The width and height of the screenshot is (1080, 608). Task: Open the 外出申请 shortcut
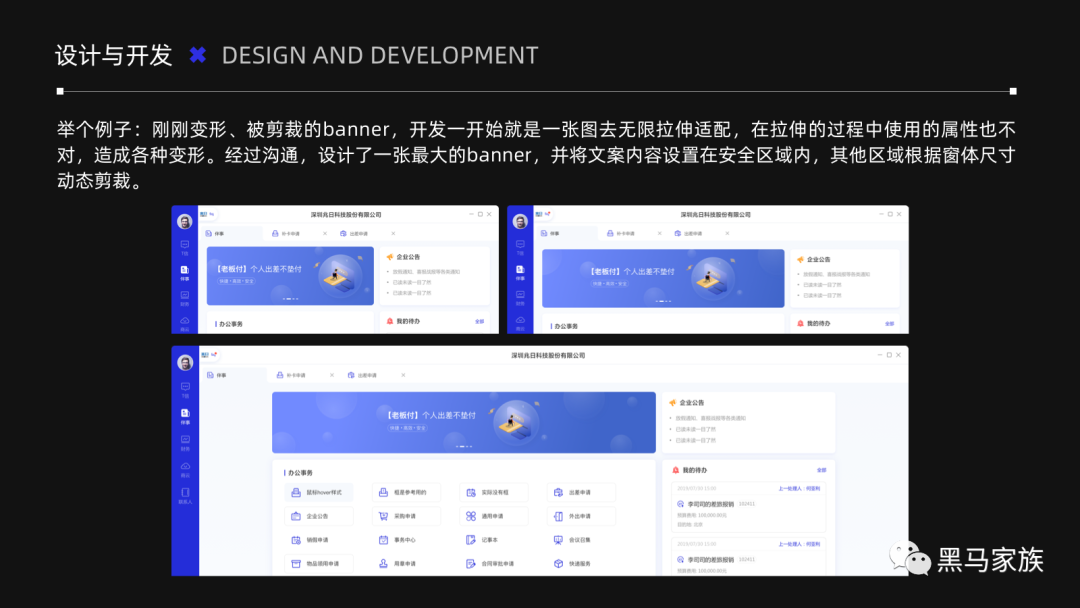(579, 516)
